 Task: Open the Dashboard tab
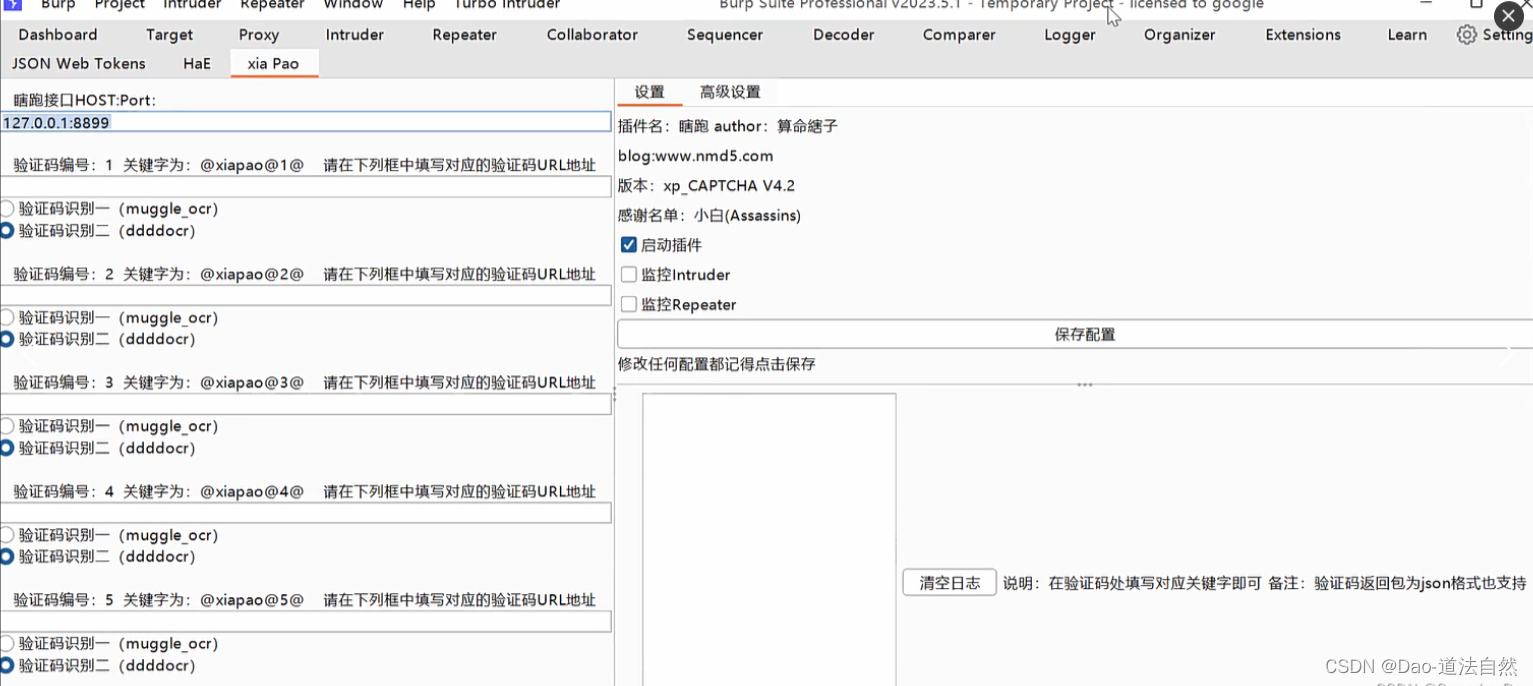(x=58, y=35)
